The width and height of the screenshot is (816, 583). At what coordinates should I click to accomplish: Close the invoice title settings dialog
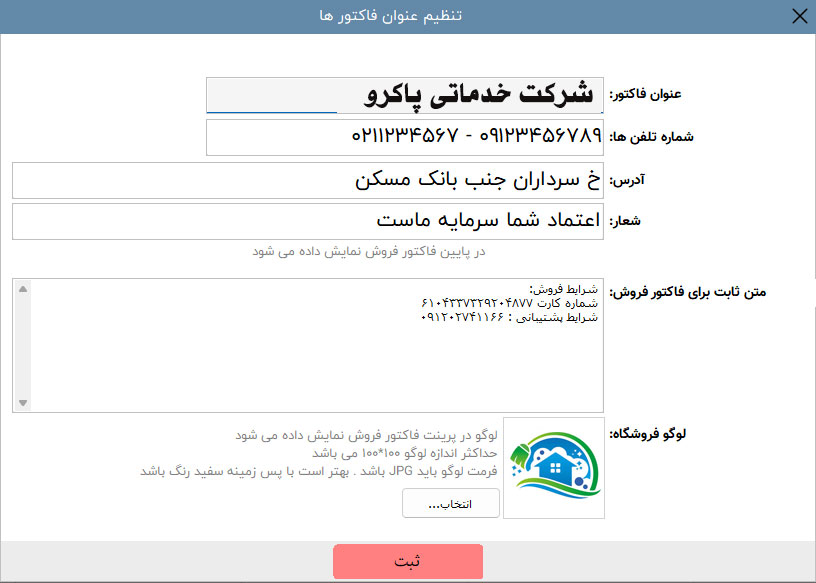point(799,16)
